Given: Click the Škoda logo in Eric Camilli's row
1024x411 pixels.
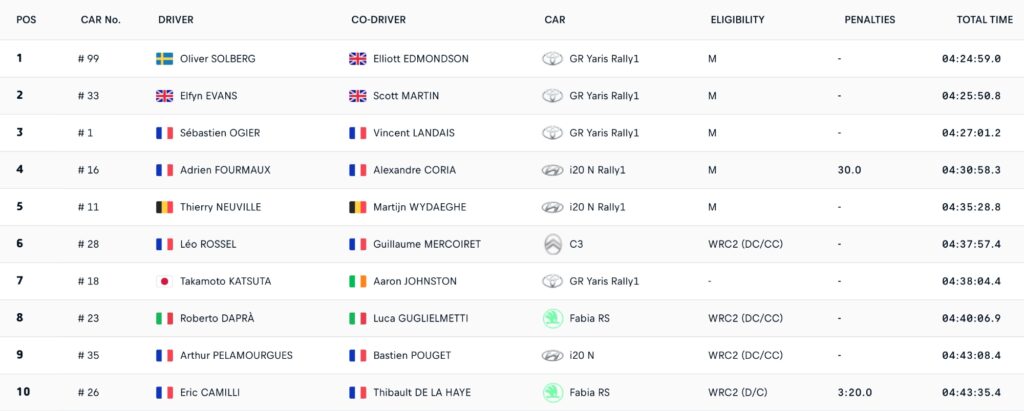Looking at the screenshot, I should (552, 392).
